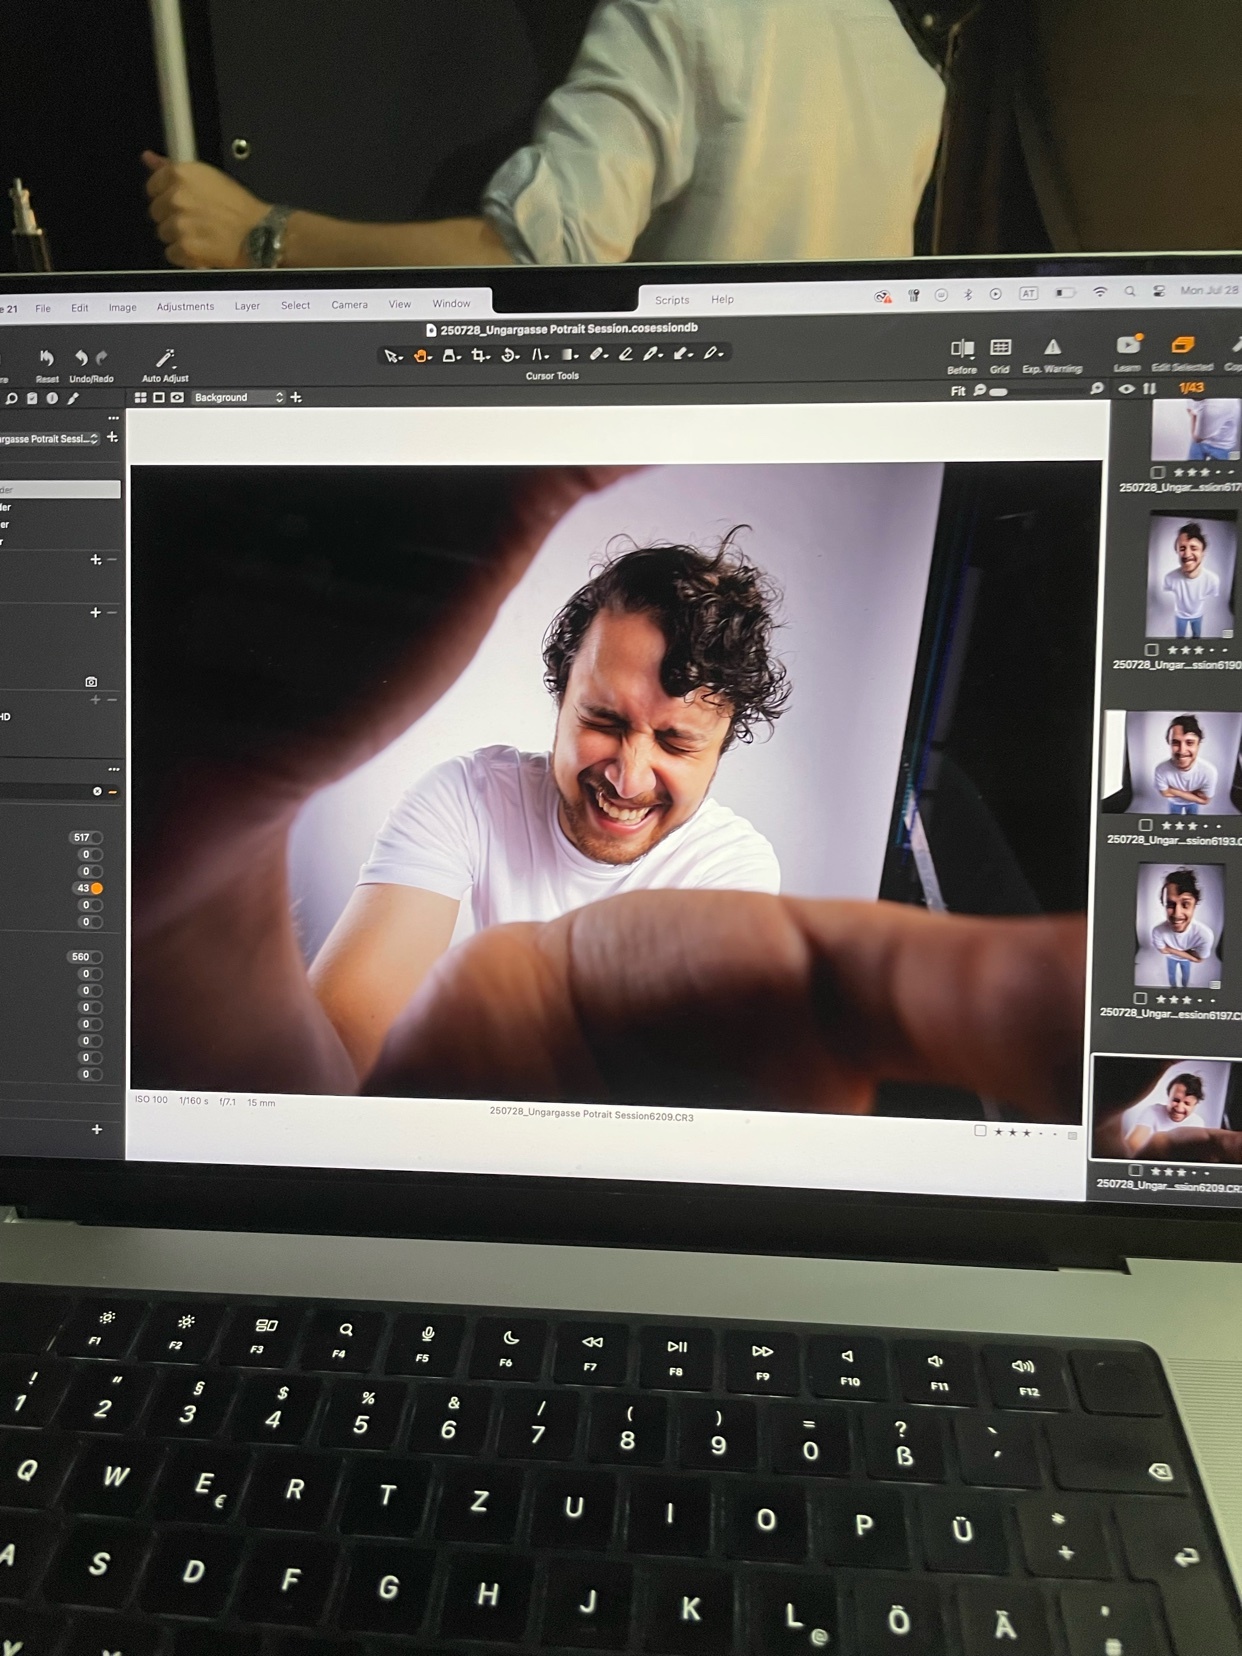Viewport: 1242px width, 1656px height.
Task: Click the Reset adjustments icon
Action: (x=46, y=358)
